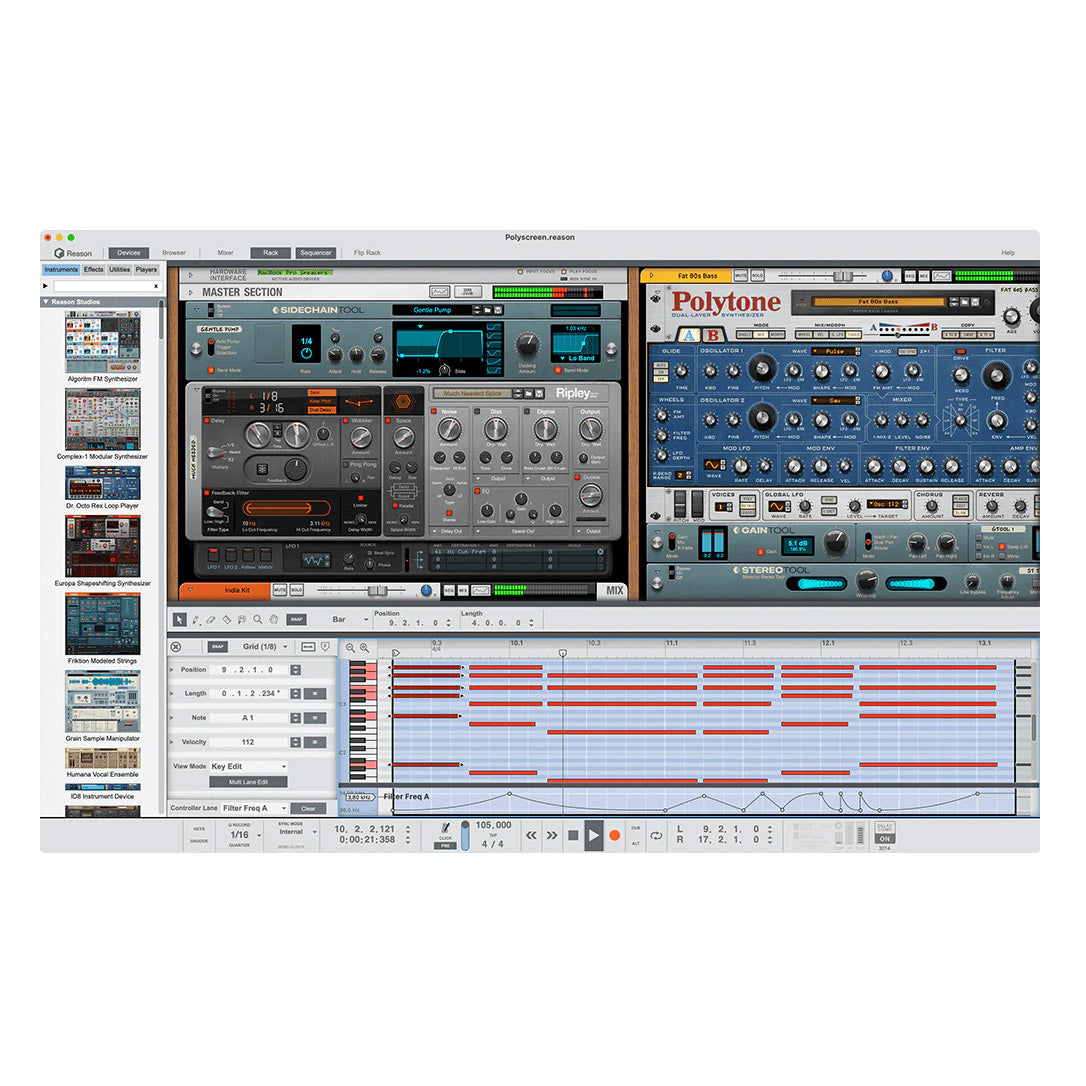Open the Sync Mode Internal dropdown
Screen dimensions: 1086x1086
point(297,832)
